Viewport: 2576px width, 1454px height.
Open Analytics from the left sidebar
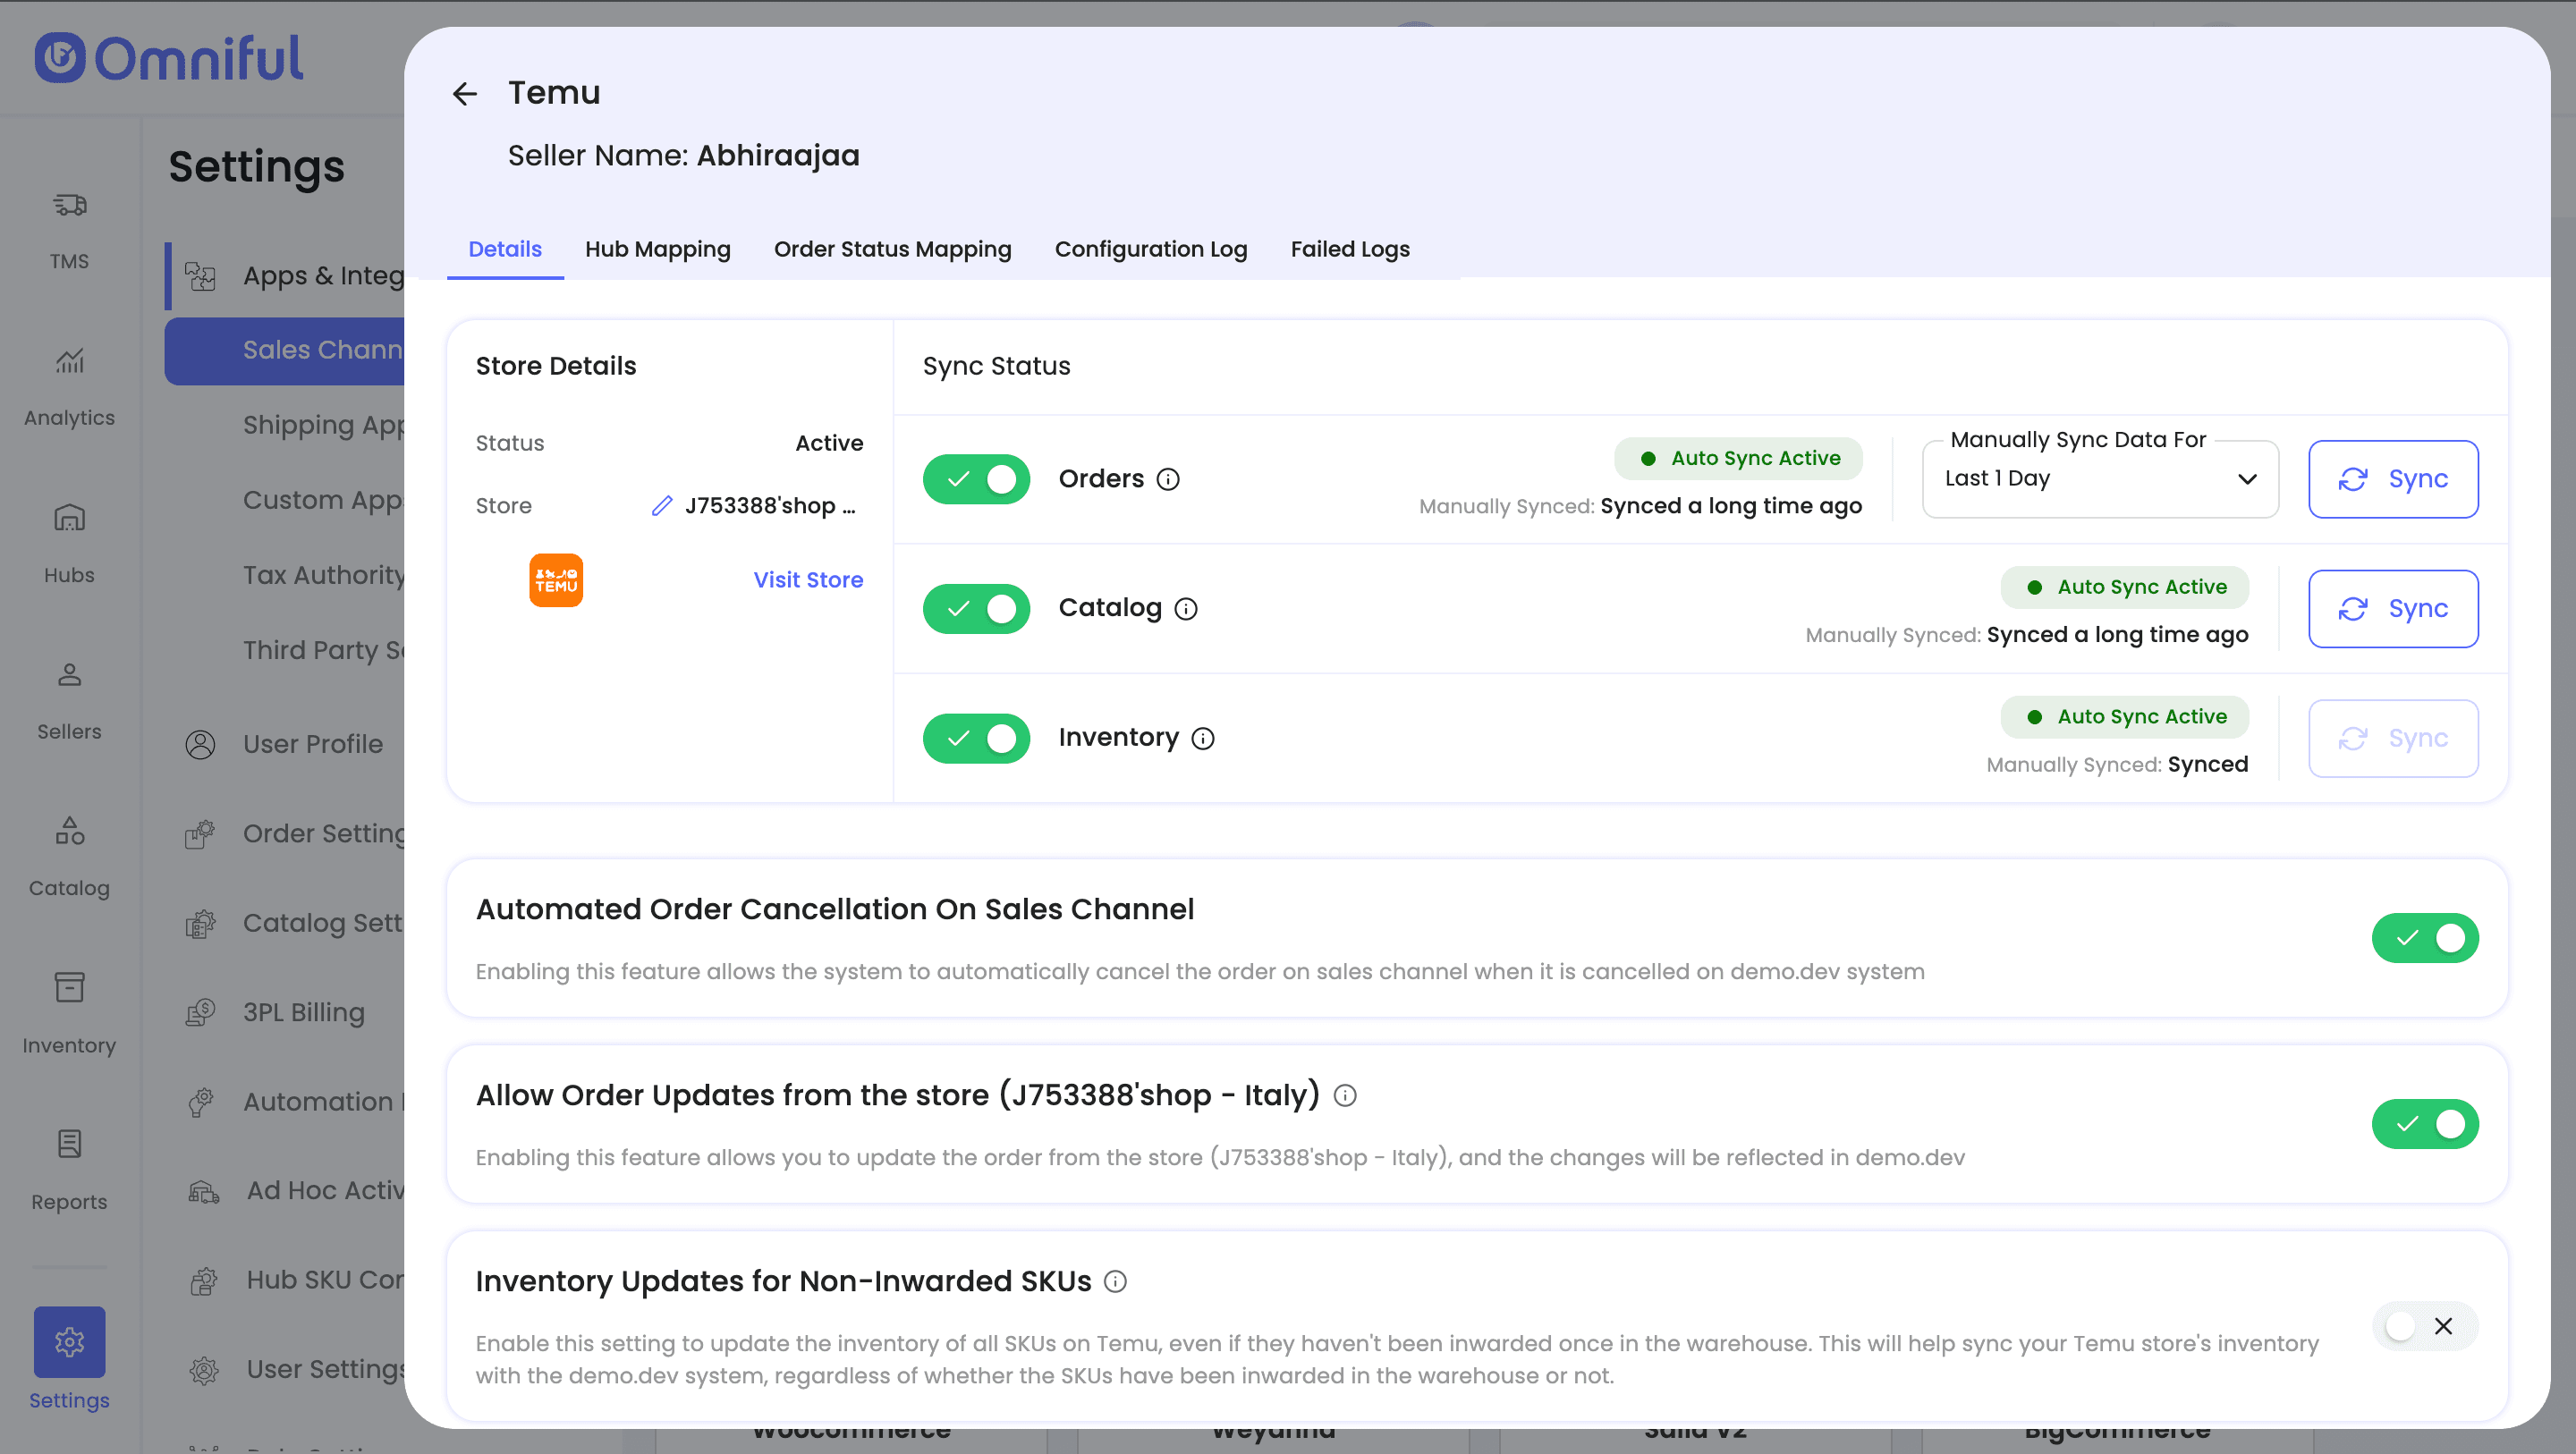pos(69,385)
